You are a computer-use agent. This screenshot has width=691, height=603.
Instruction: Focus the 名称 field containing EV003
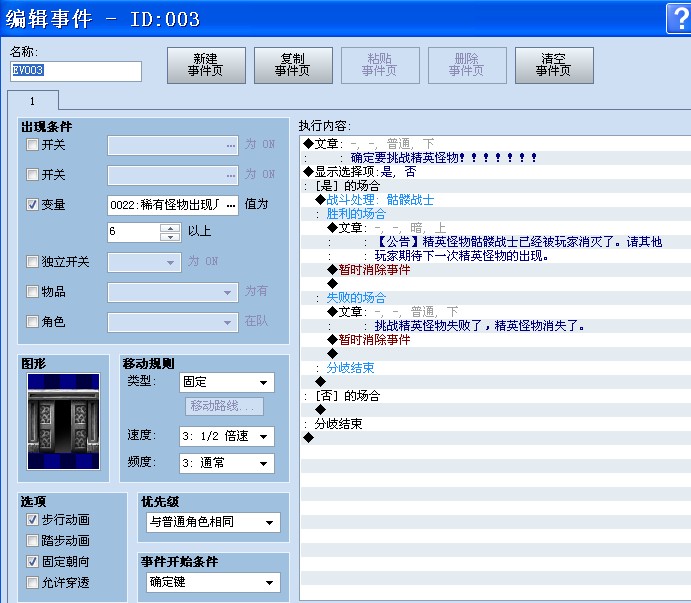[76, 71]
